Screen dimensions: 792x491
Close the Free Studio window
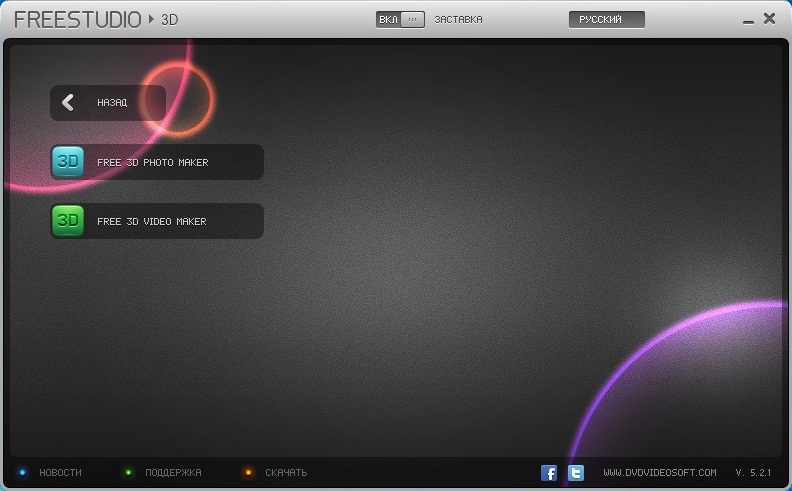pyautogui.click(x=769, y=18)
